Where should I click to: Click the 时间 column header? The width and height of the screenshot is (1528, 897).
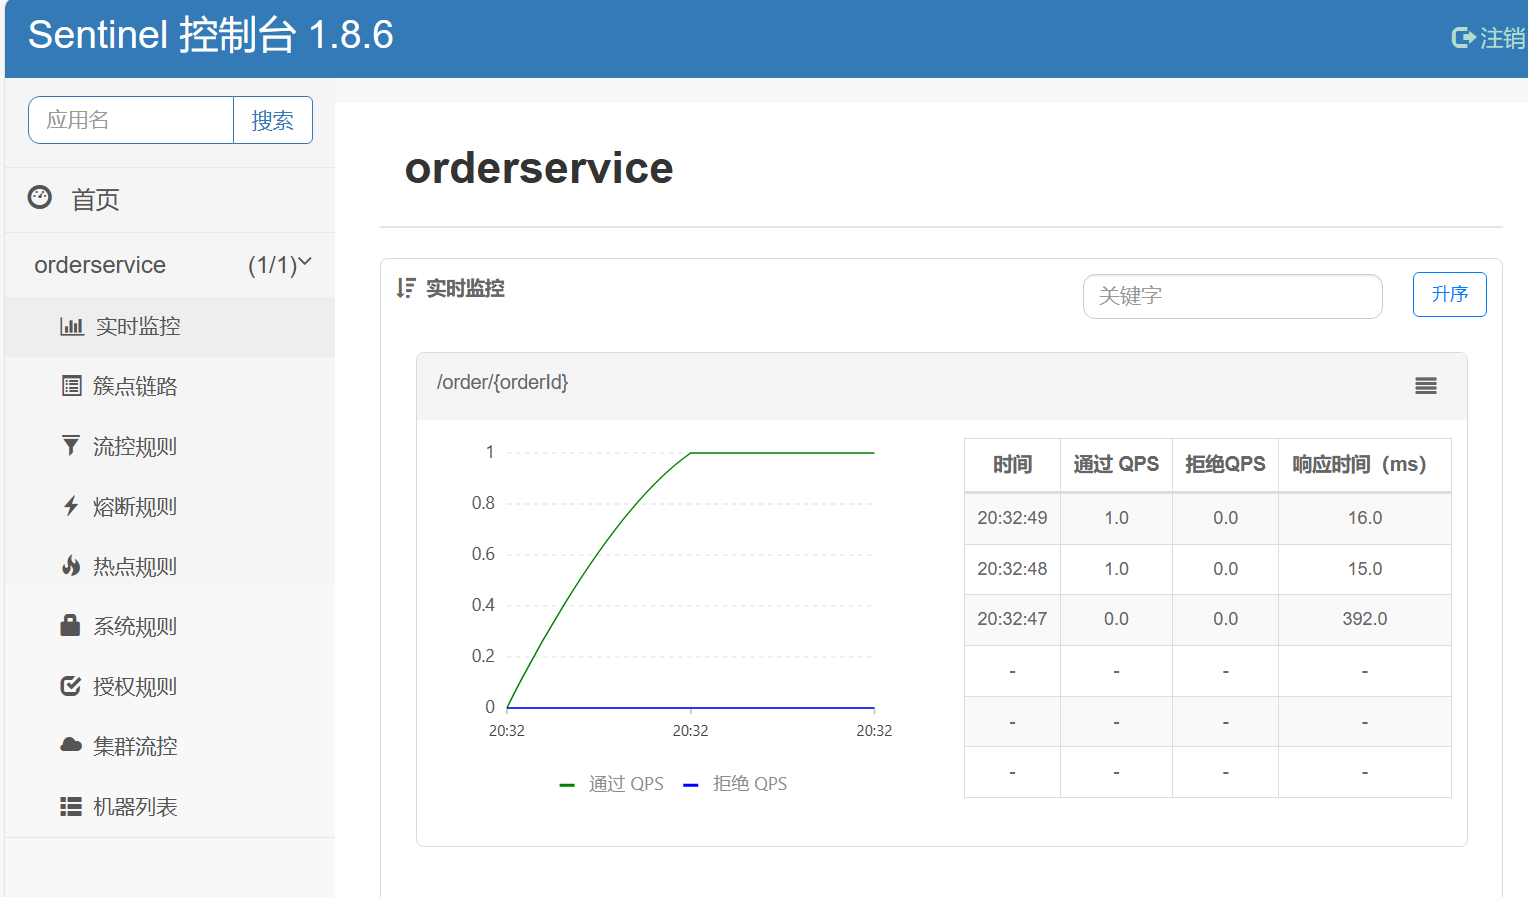(1012, 464)
